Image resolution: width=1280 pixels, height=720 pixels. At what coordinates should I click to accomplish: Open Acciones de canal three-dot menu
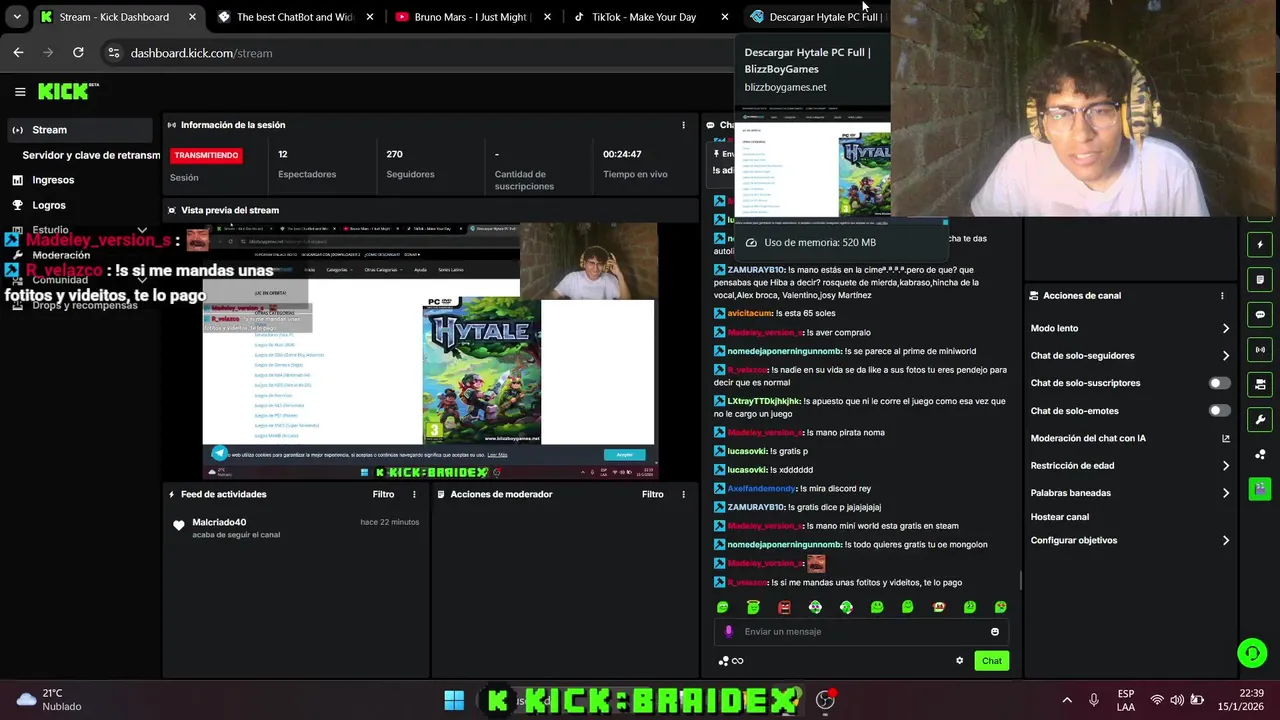[1222, 296]
